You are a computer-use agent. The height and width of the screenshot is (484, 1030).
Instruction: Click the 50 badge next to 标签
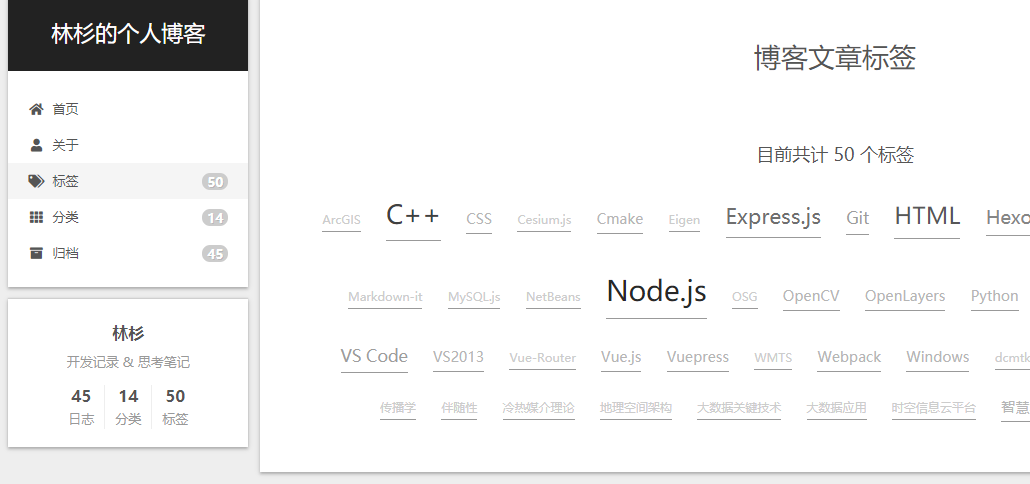pos(215,182)
